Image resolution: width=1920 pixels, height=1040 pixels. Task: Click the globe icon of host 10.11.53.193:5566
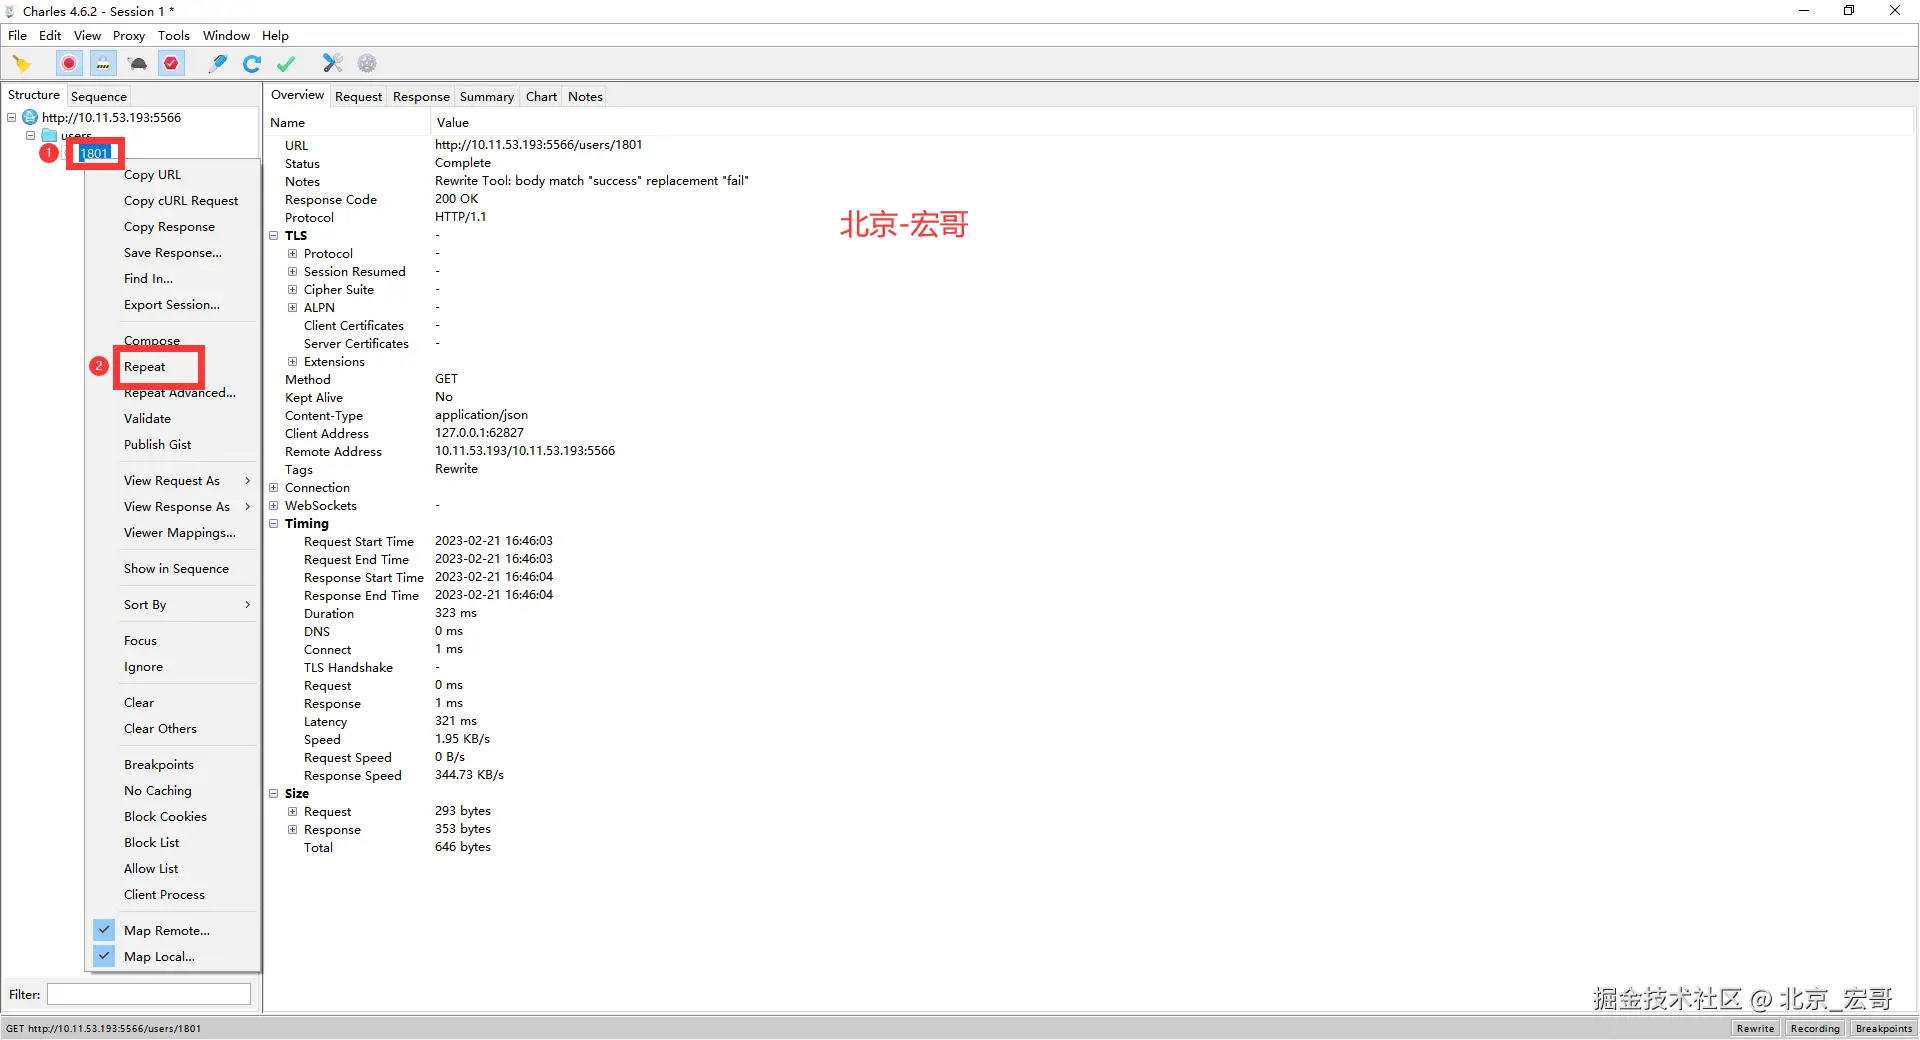pos(30,118)
